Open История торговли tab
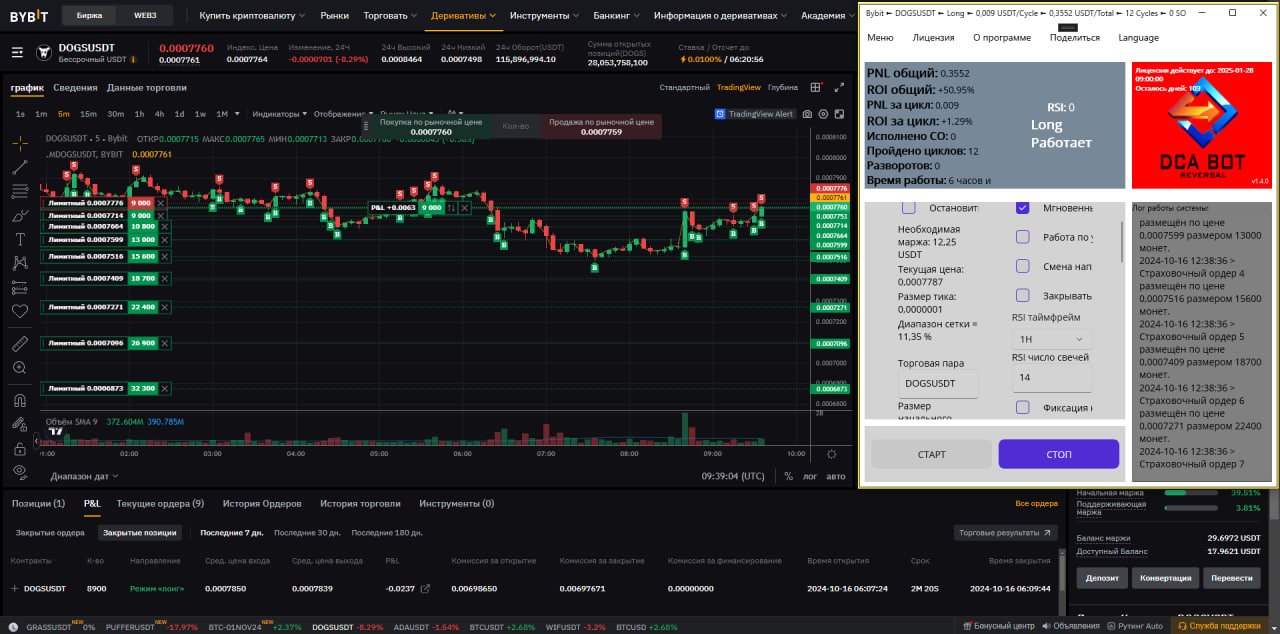The height and width of the screenshot is (634, 1280). point(360,504)
